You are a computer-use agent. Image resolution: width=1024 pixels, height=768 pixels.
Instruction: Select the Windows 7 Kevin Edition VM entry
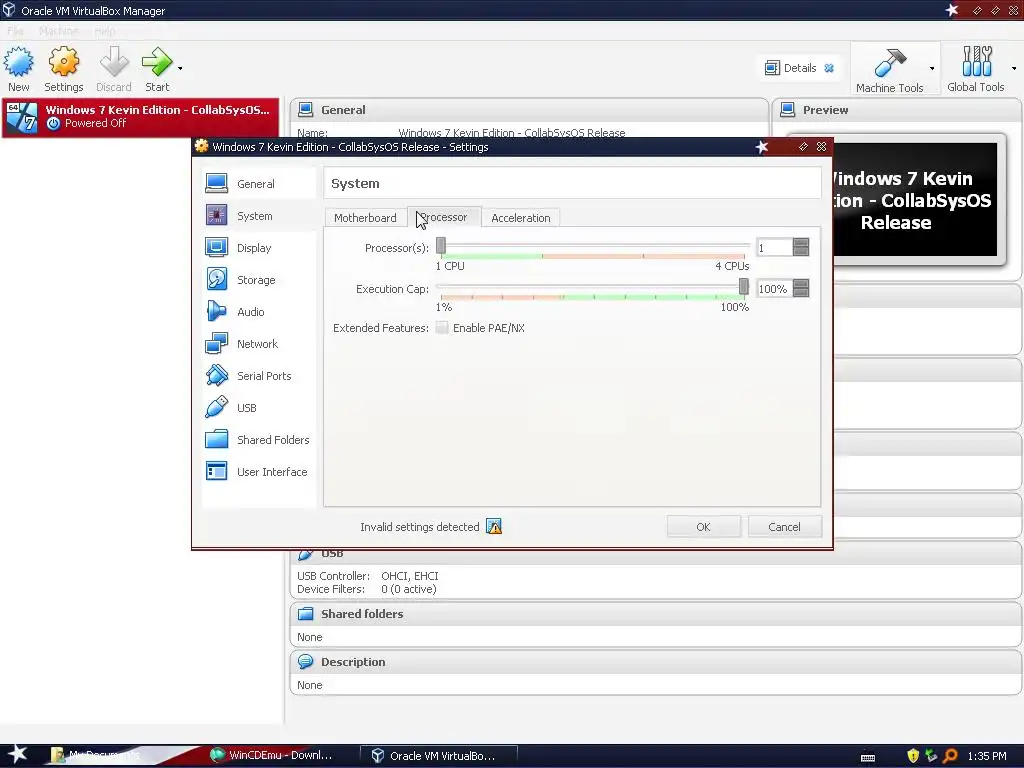(x=140, y=117)
